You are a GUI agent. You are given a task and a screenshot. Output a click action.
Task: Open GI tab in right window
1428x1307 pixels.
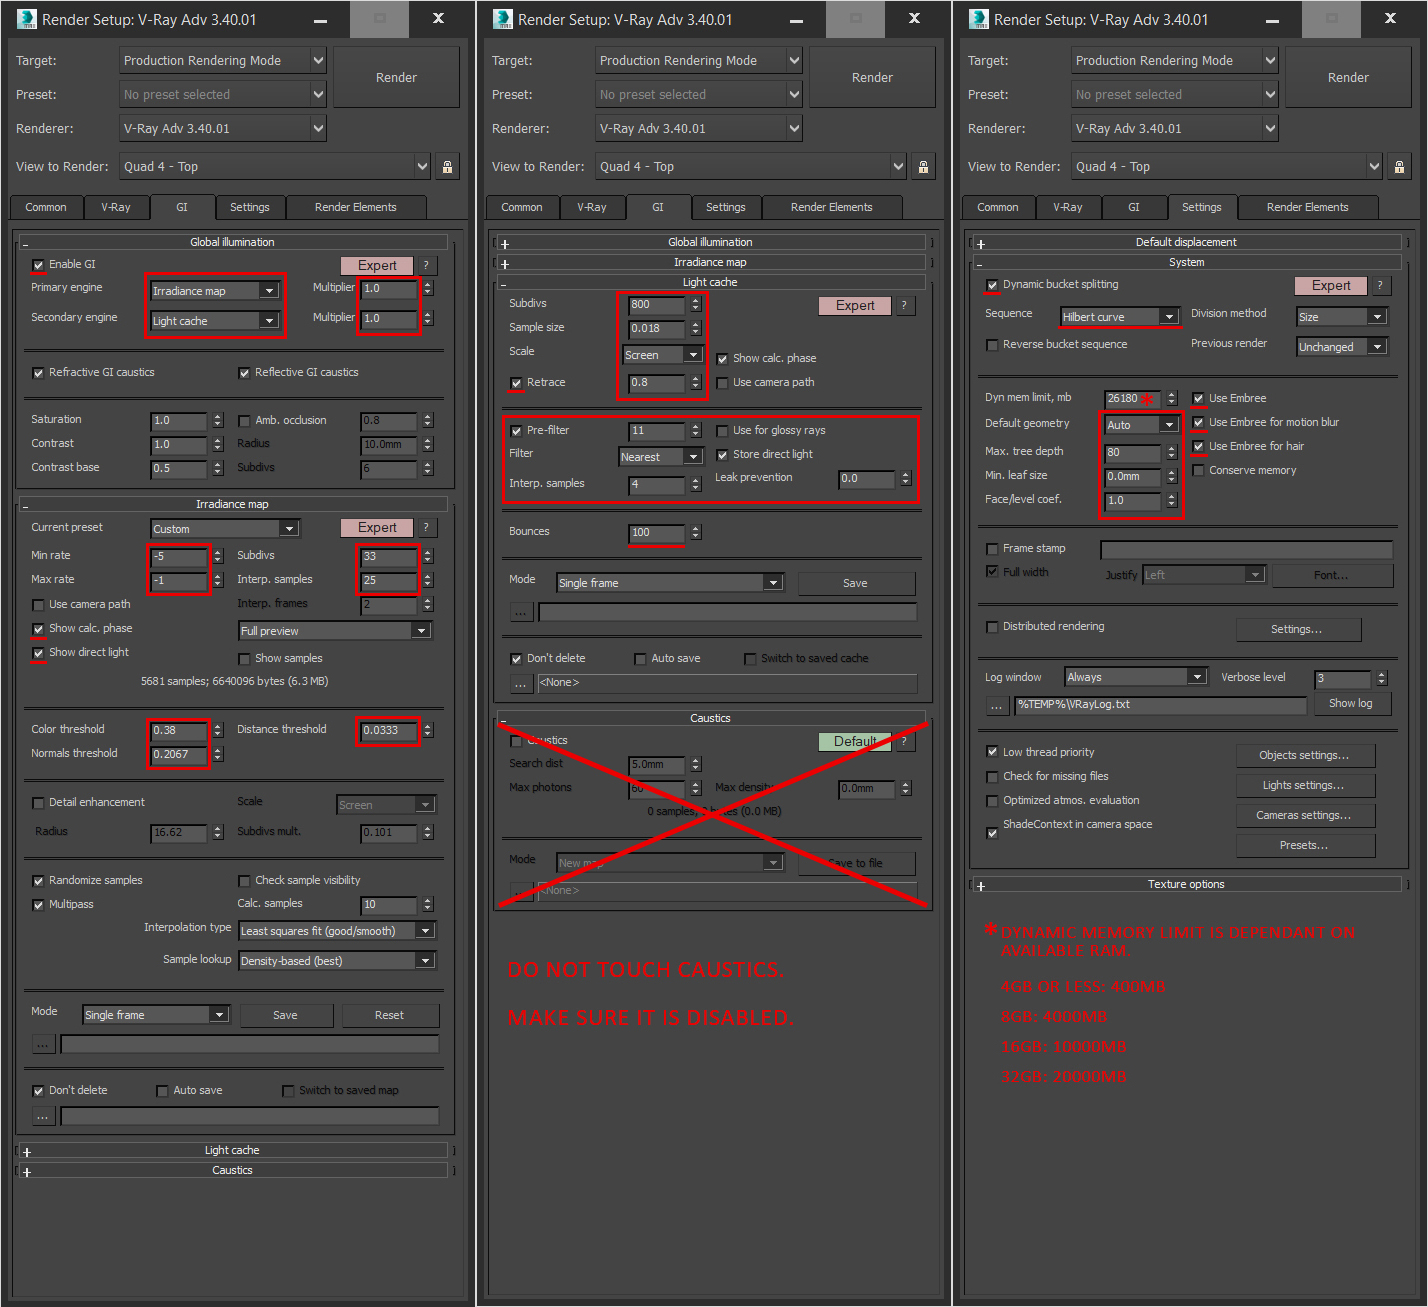pos(1134,207)
